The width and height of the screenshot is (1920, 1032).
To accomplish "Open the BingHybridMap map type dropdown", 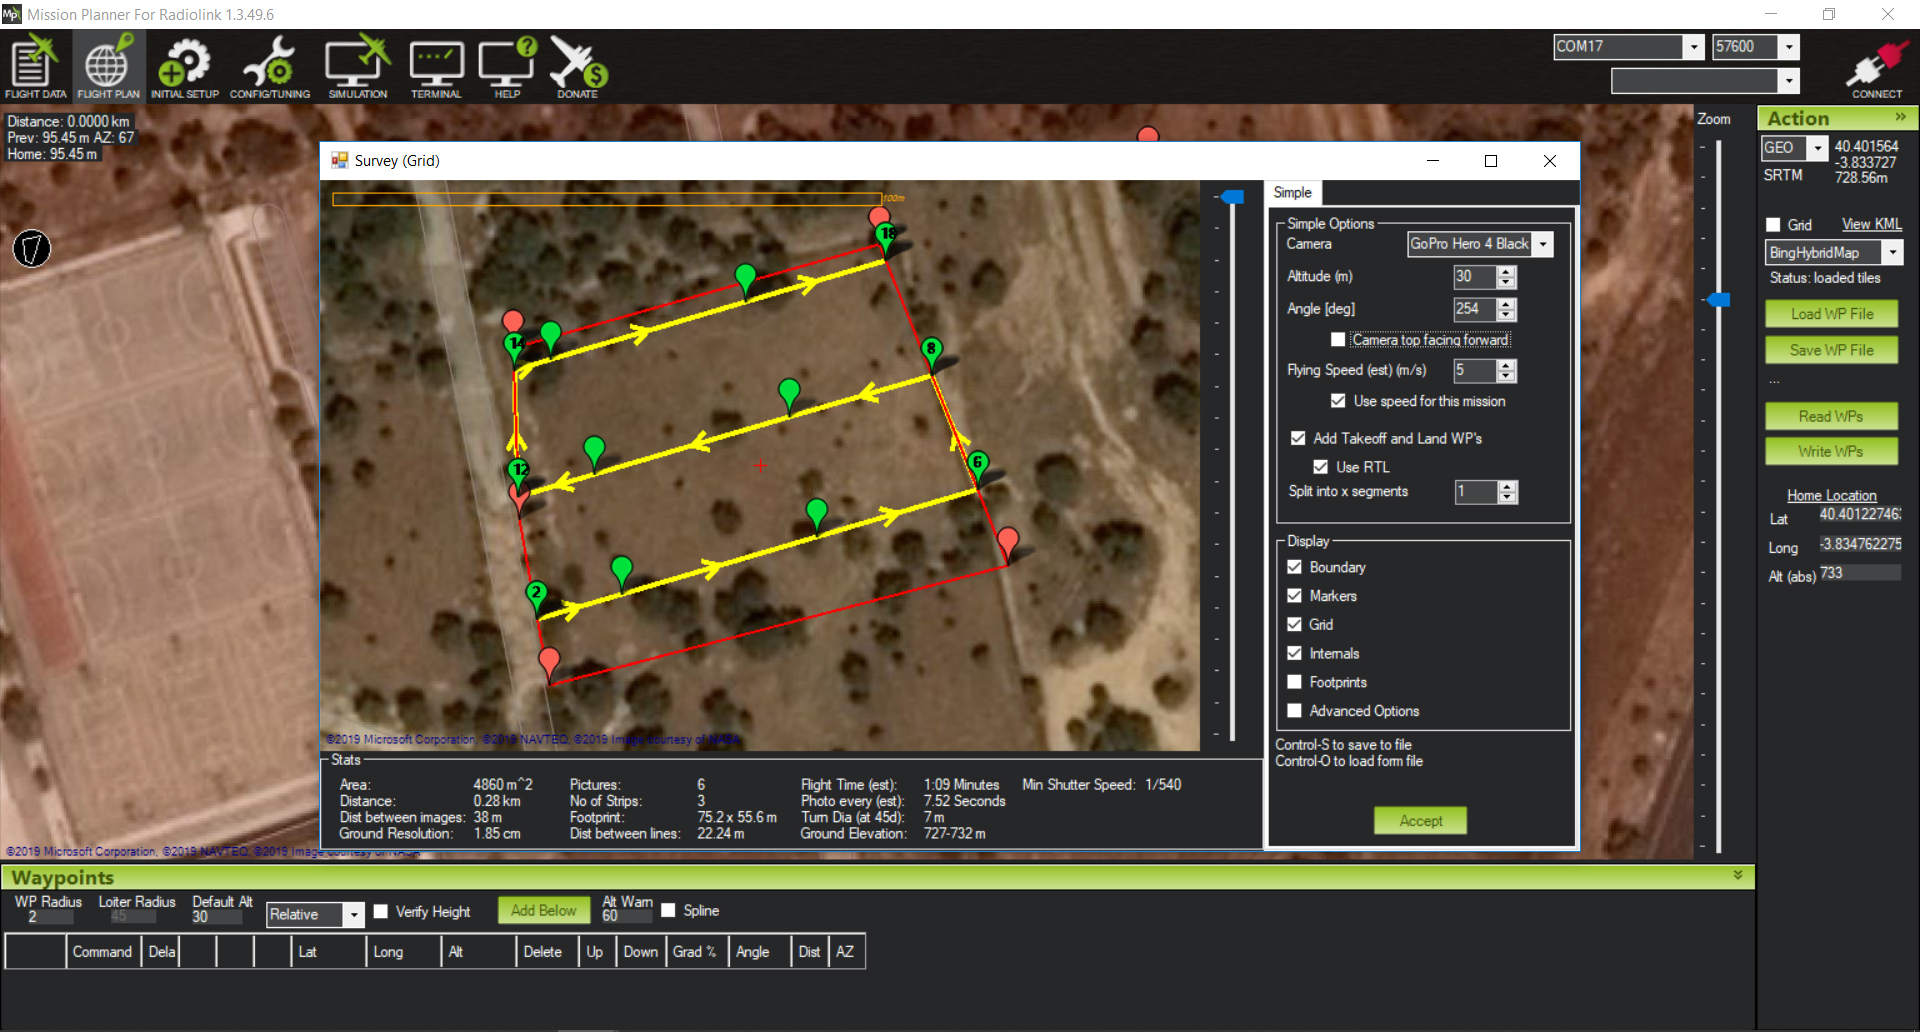I will coord(1892,253).
